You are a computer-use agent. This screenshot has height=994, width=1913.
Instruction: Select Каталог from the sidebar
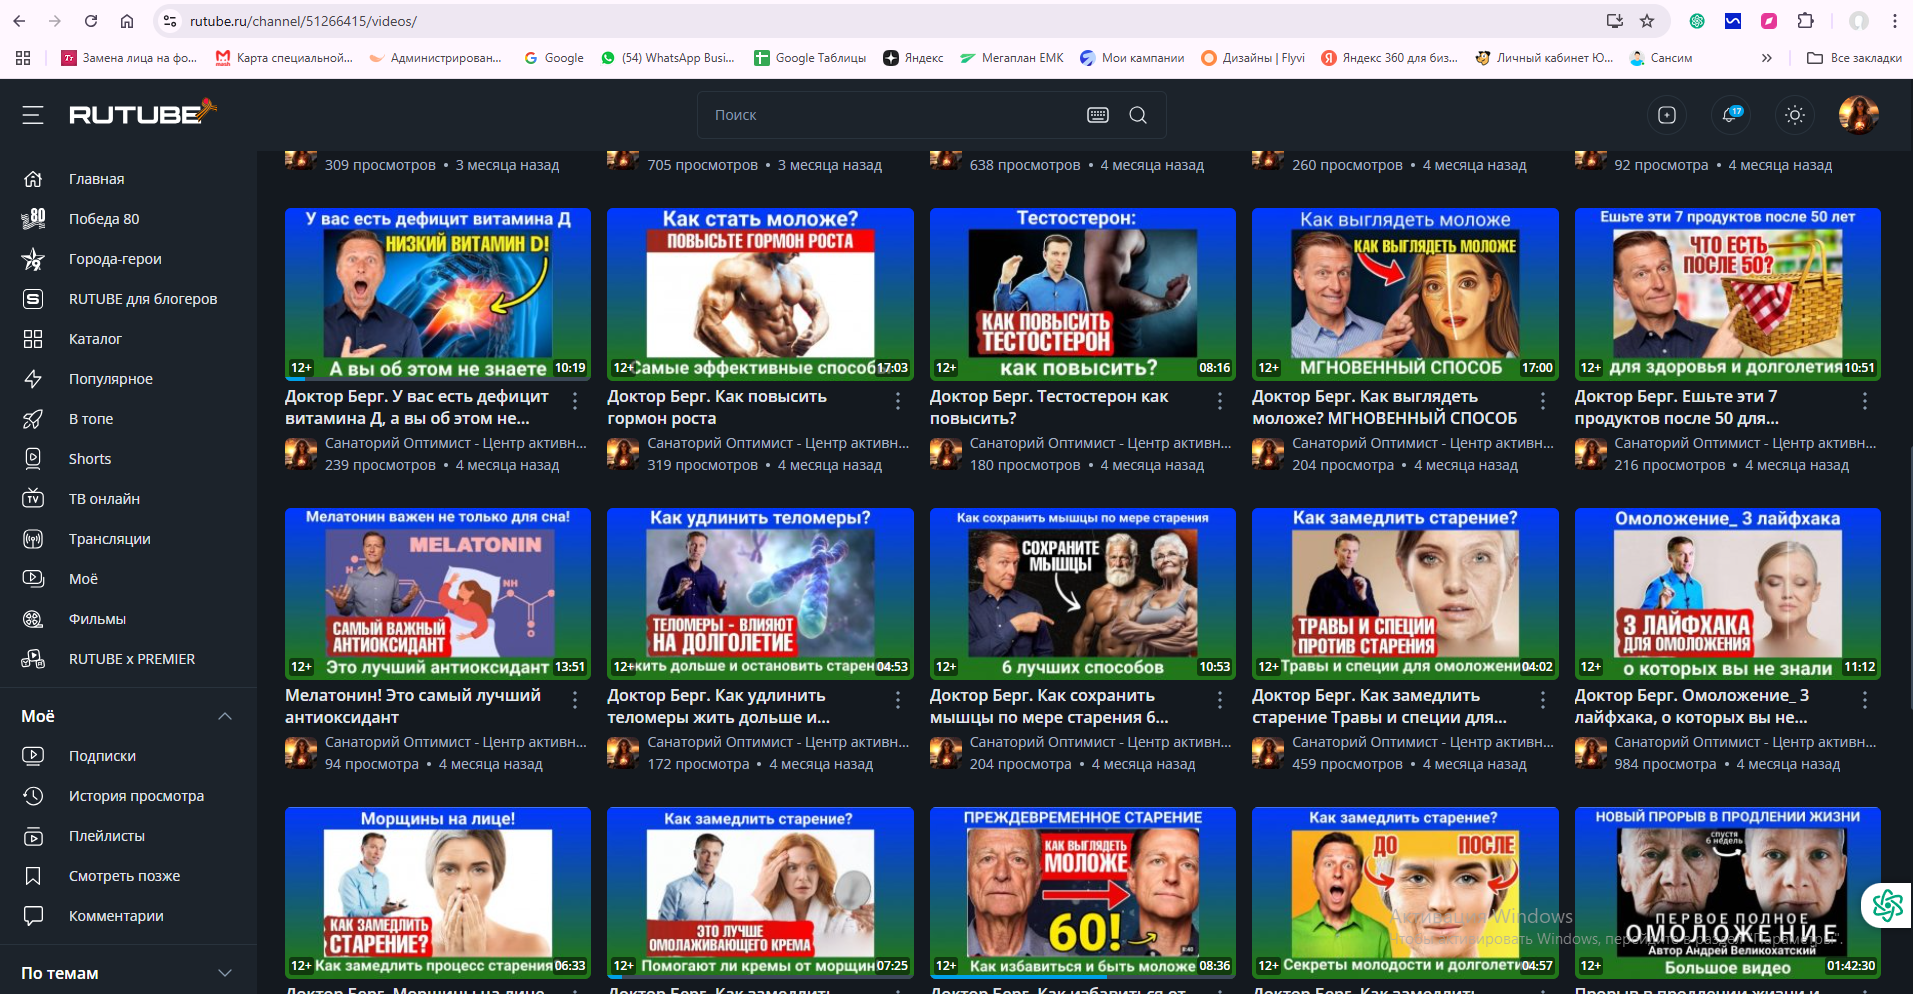(95, 339)
